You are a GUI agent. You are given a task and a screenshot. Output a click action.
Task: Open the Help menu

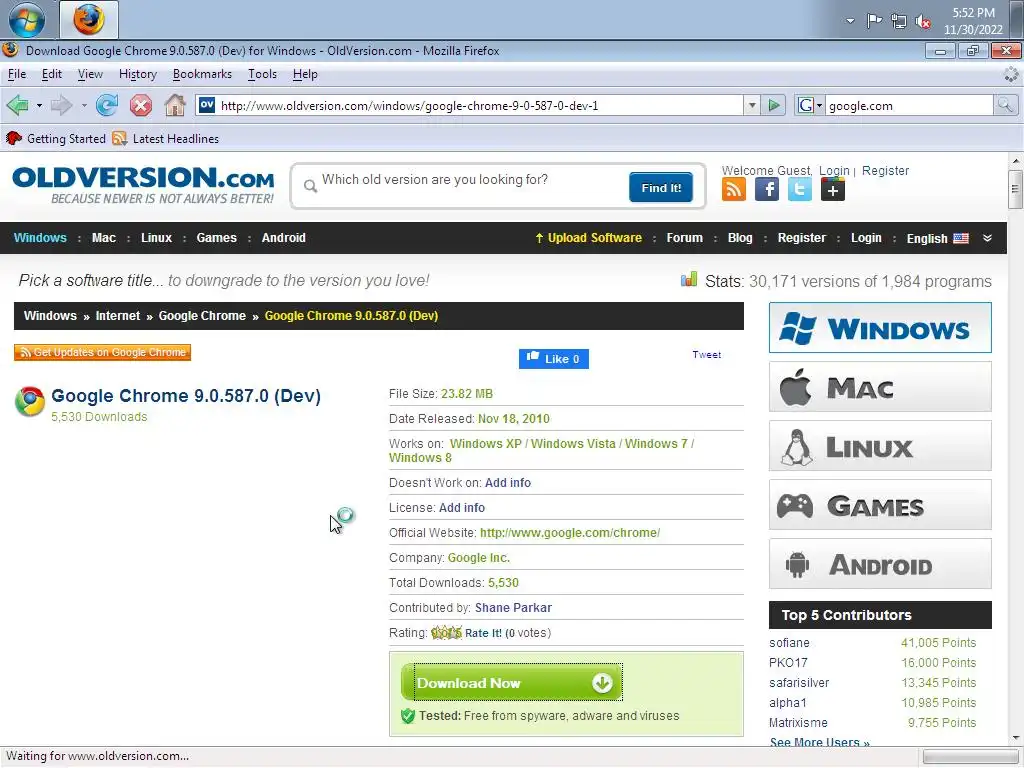[x=305, y=74]
